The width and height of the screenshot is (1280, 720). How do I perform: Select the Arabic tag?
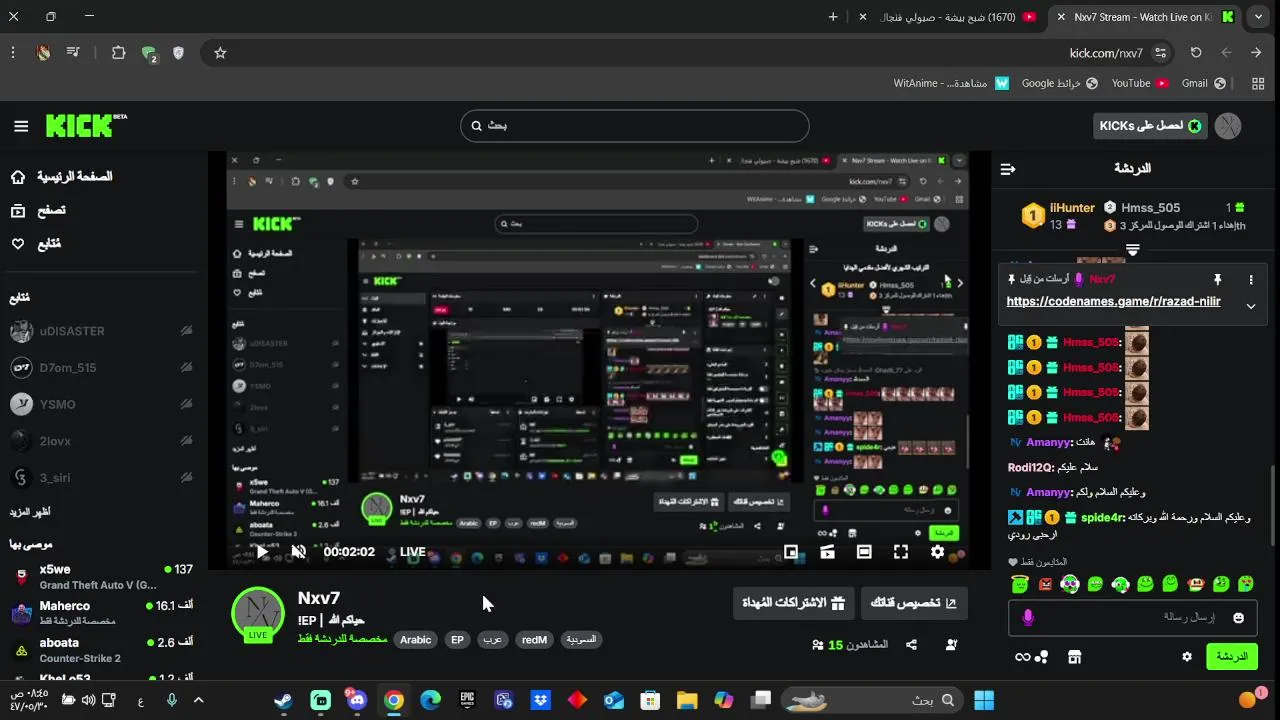point(415,640)
